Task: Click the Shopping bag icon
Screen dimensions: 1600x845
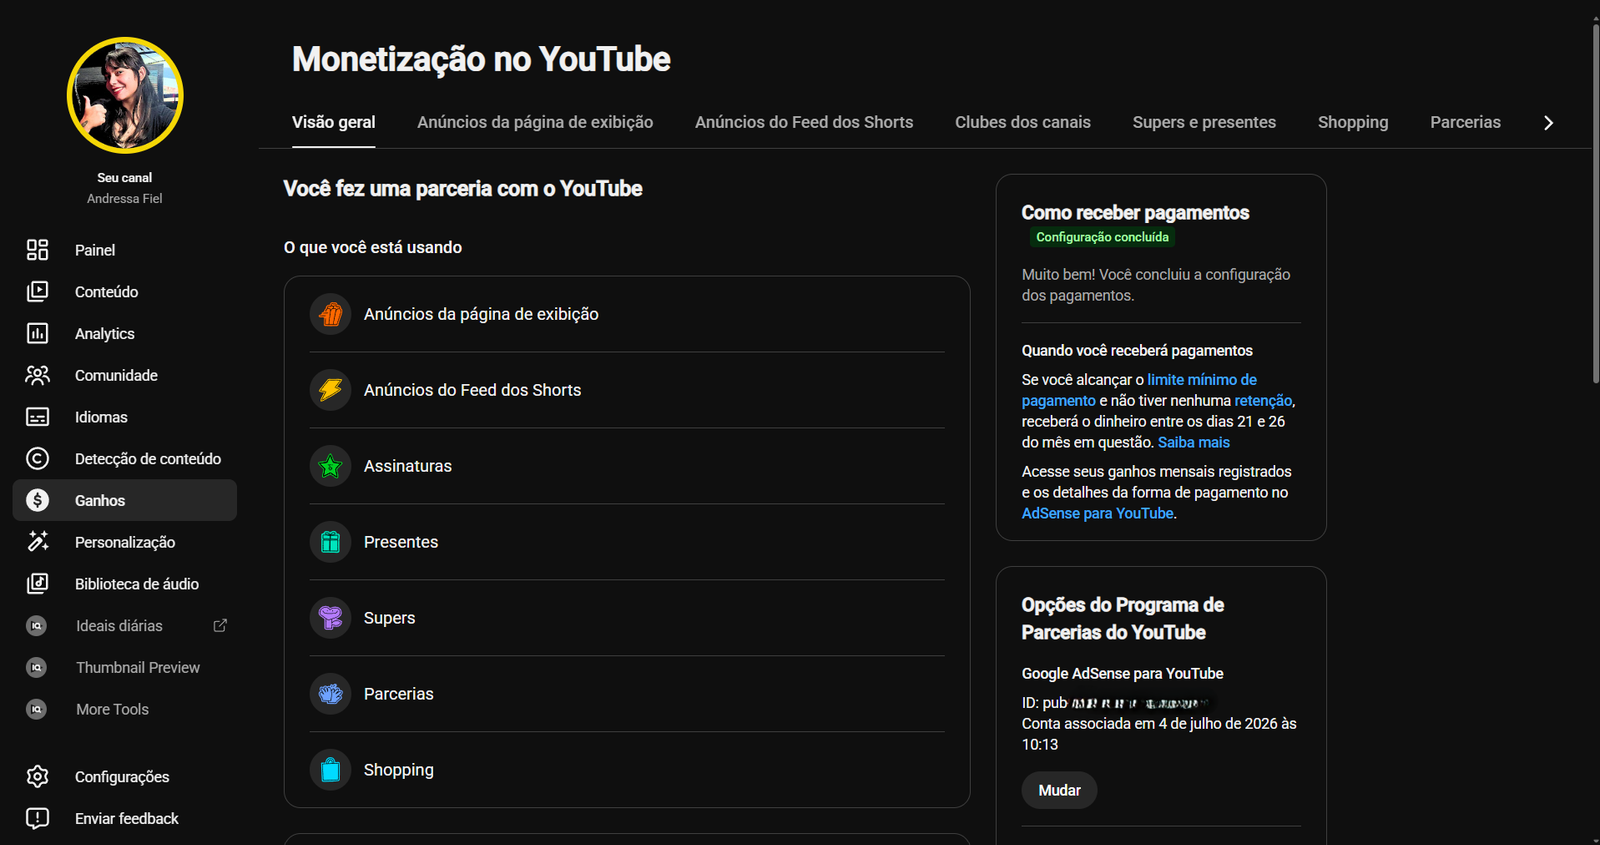Action: [x=331, y=770]
